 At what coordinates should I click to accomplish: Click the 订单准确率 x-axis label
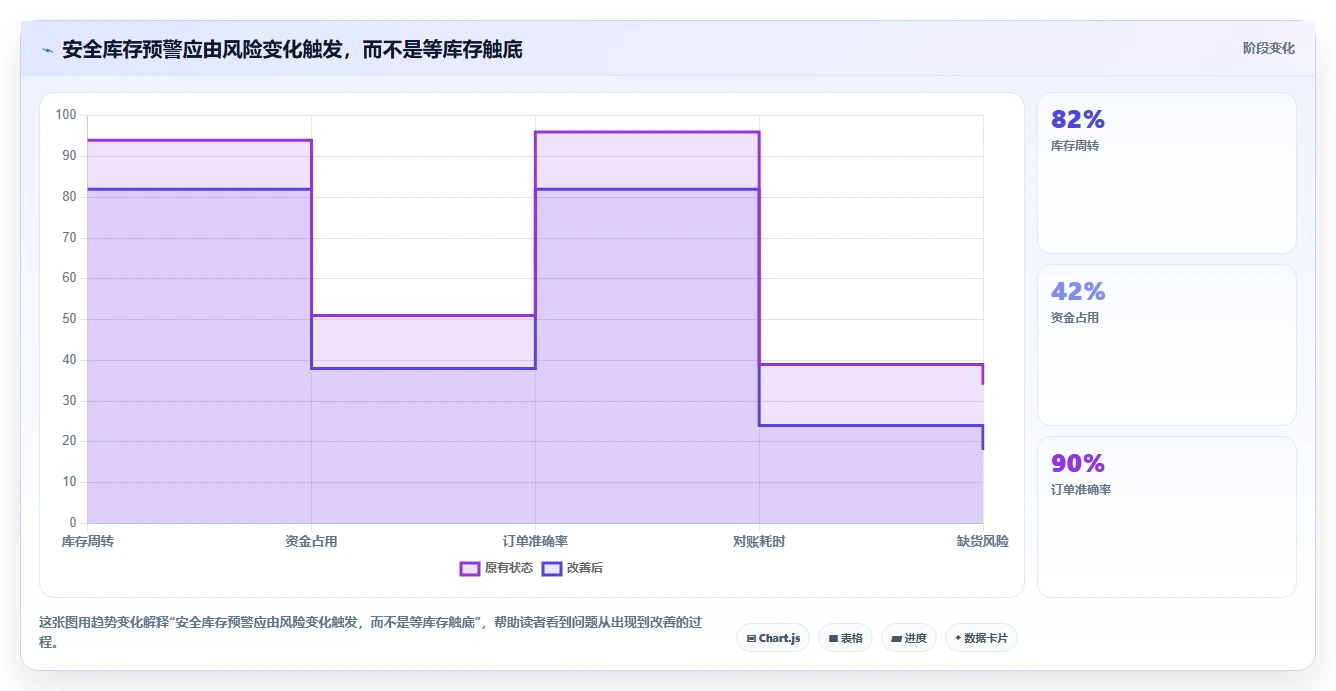click(x=535, y=541)
